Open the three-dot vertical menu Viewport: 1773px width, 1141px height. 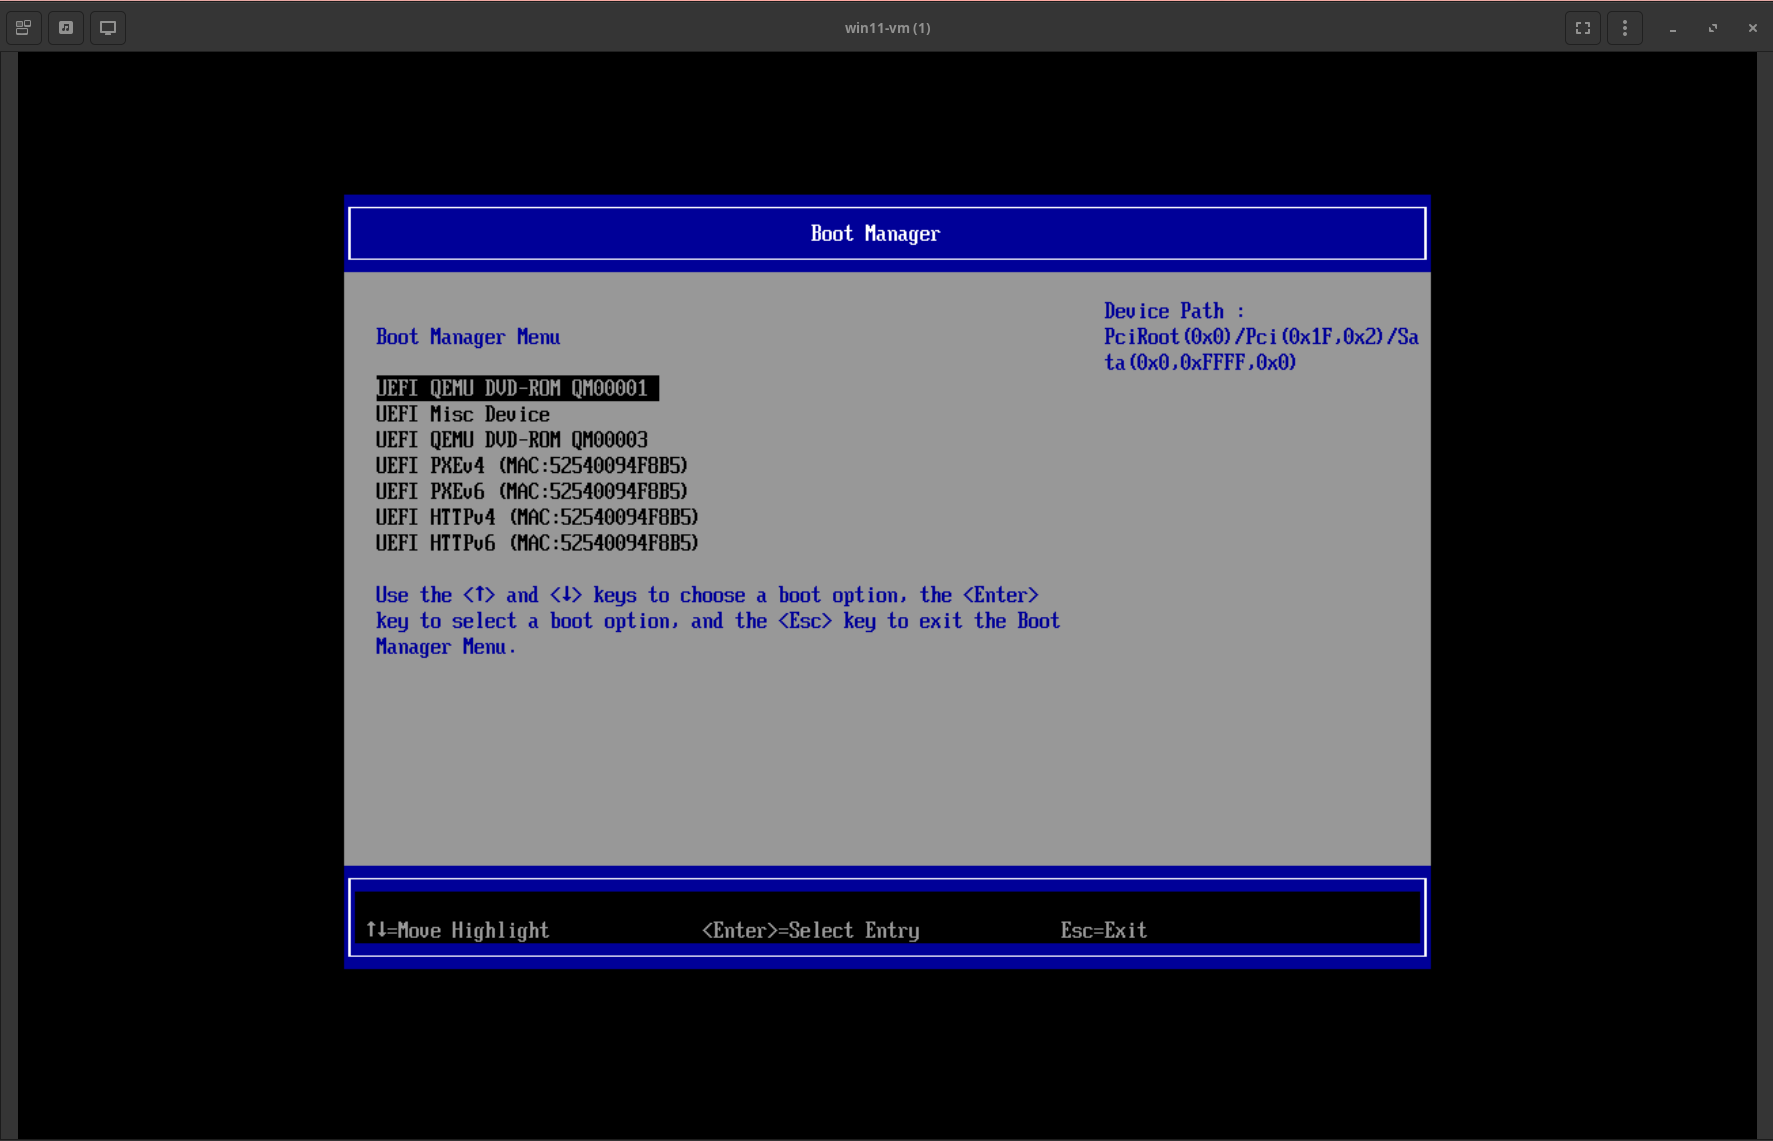click(x=1624, y=28)
